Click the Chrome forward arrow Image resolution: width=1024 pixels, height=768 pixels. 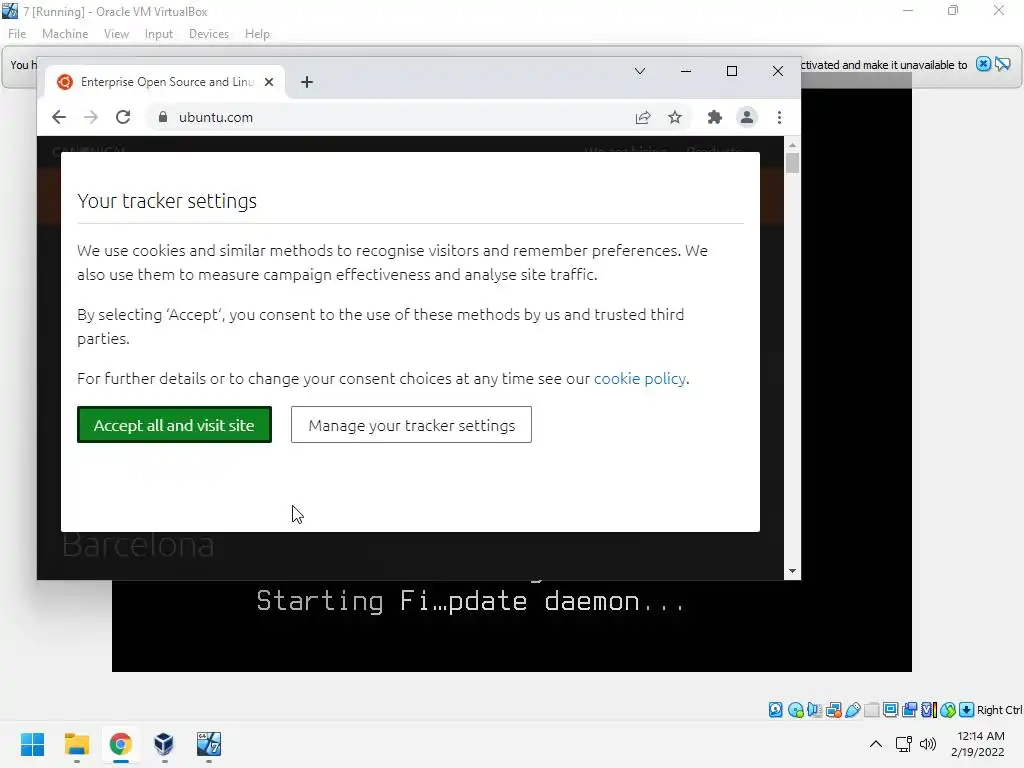pos(91,117)
